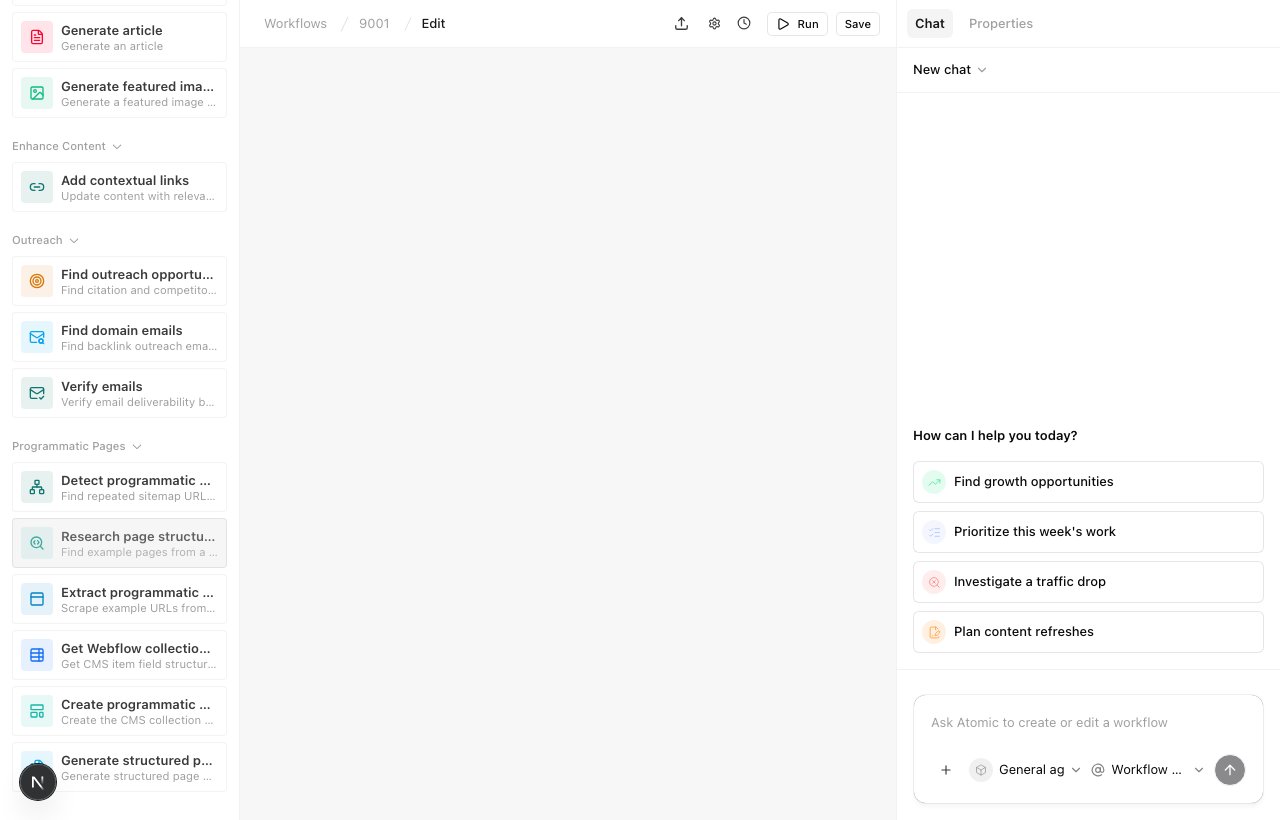Select the Verify emails node title

click(x=102, y=387)
